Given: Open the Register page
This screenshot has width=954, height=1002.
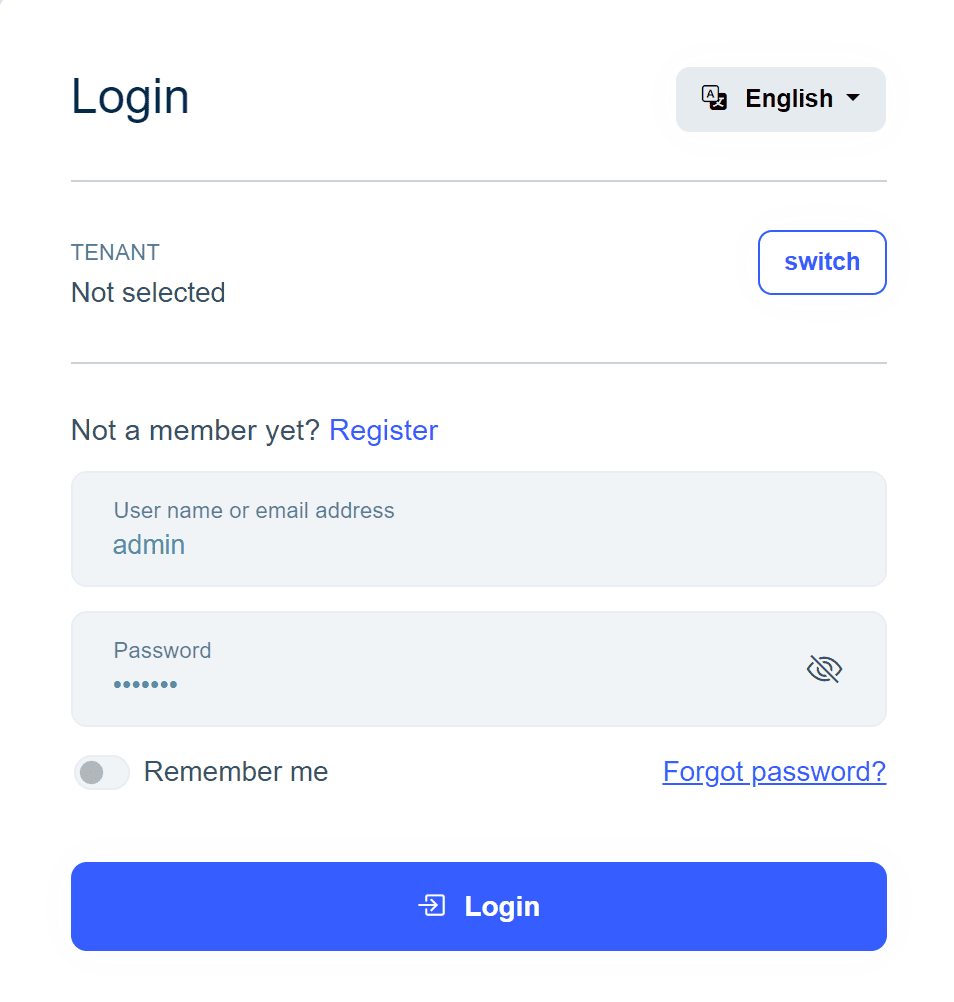Looking at the screenshot, I should [x=383, y=430].
